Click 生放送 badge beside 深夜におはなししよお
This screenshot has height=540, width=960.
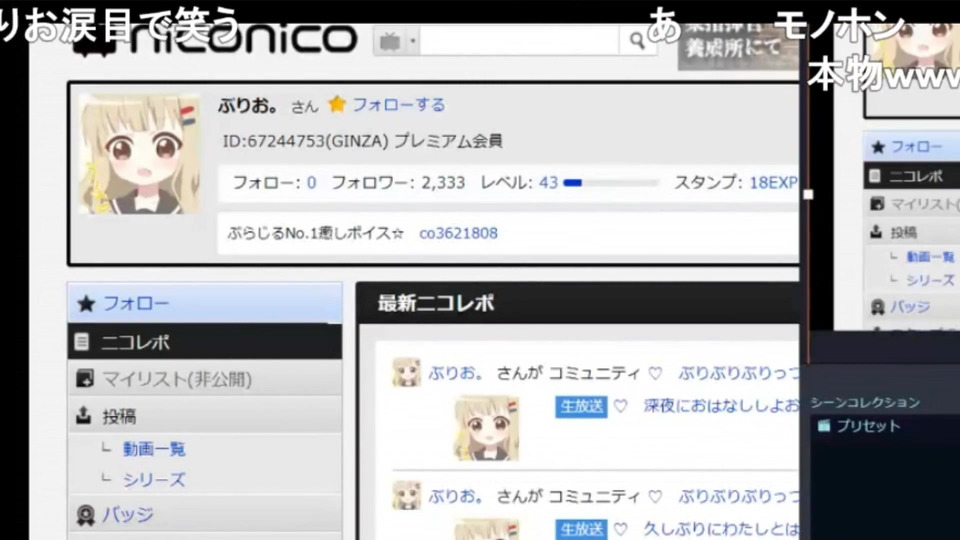click(581, 407)
